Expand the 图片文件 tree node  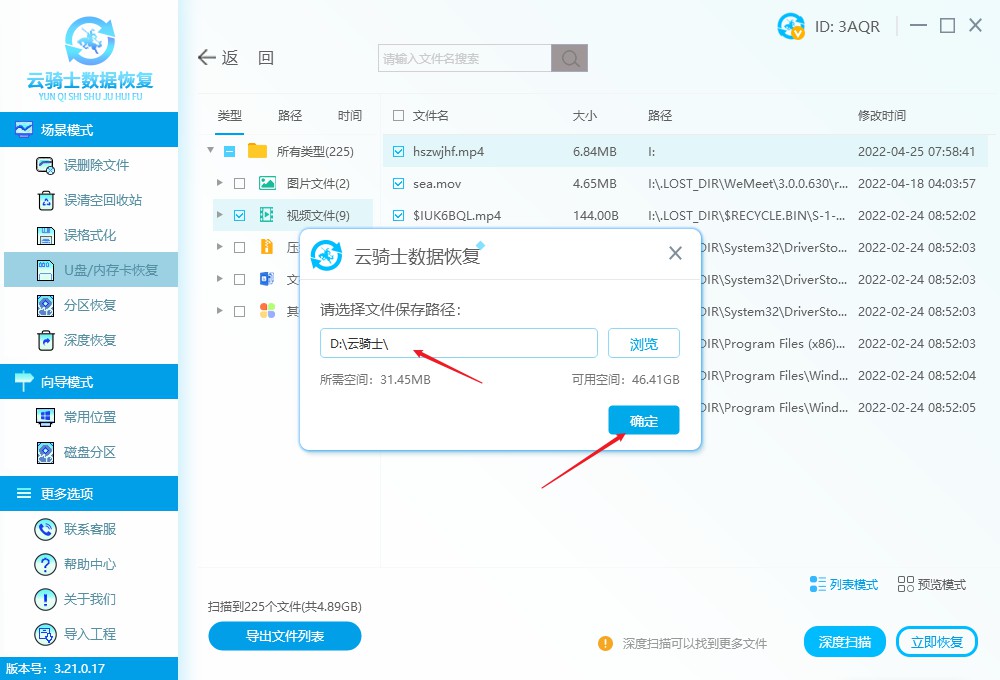tap(219, 183)
